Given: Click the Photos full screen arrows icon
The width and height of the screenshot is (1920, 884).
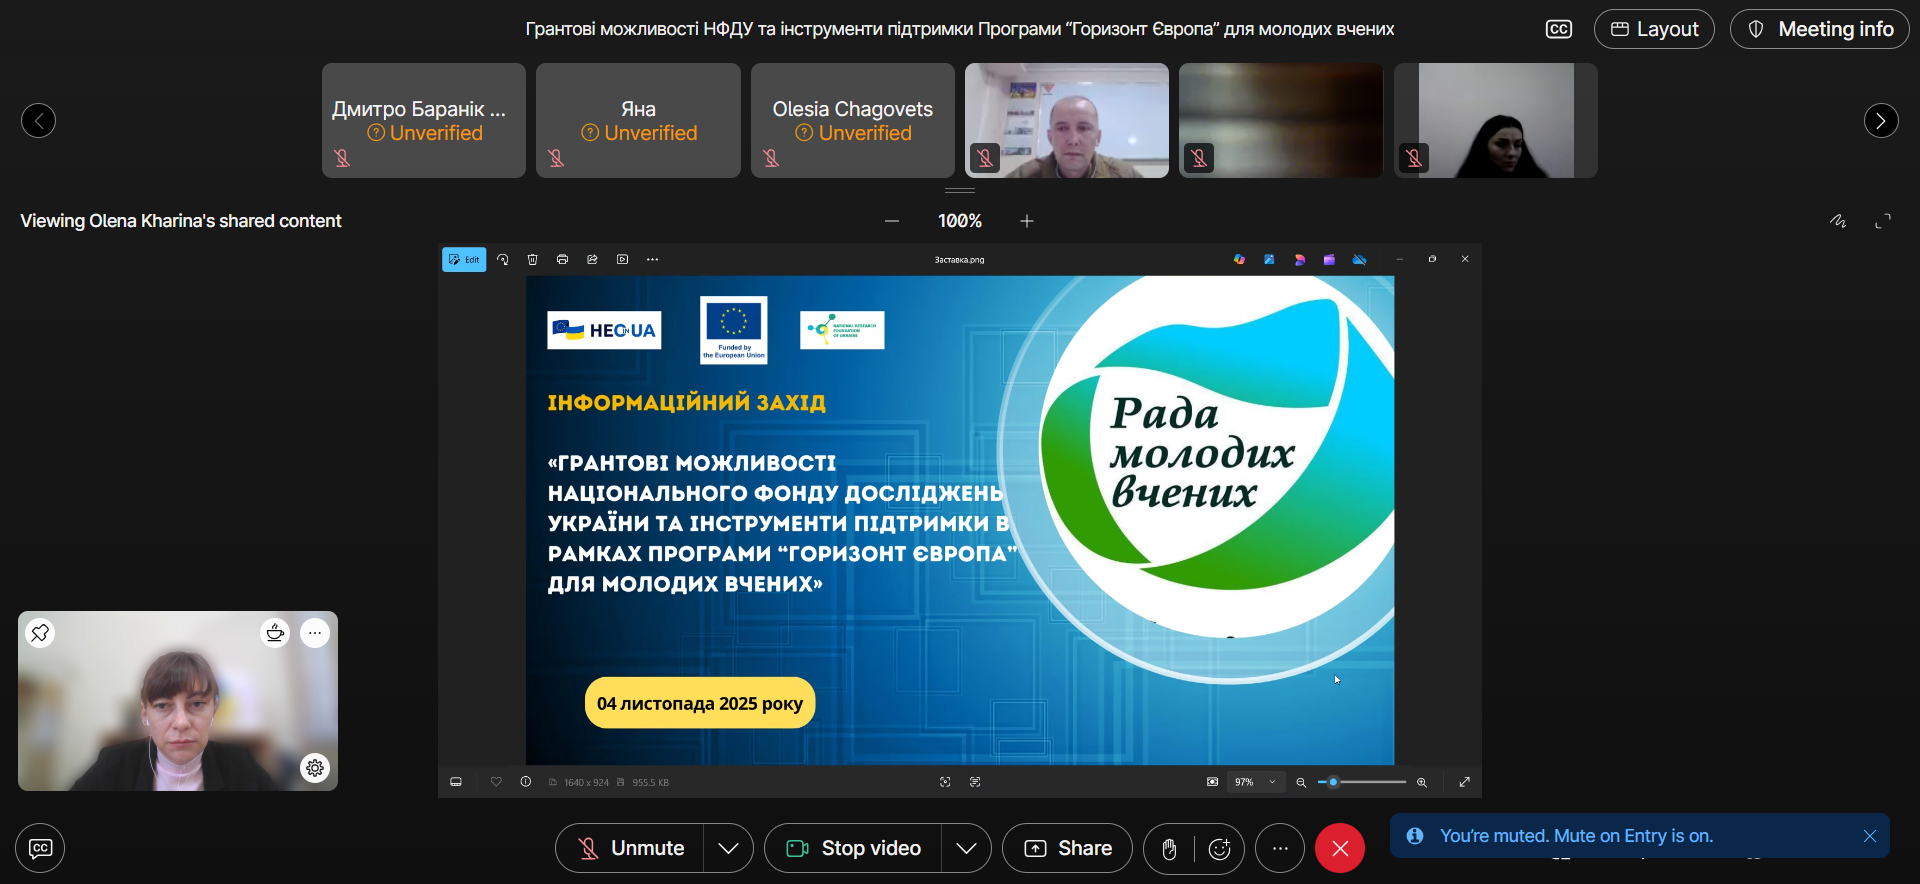Looking at the screenshot, I should tap(1465, 782).
